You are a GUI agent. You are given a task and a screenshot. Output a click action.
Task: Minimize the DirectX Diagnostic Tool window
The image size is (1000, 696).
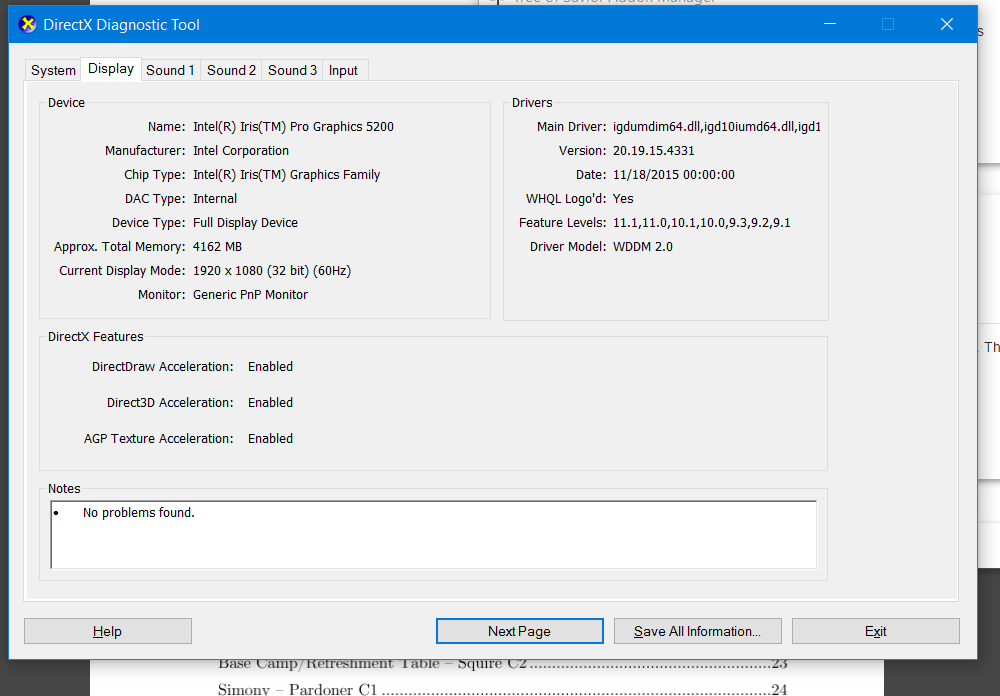tap(828, 24)
